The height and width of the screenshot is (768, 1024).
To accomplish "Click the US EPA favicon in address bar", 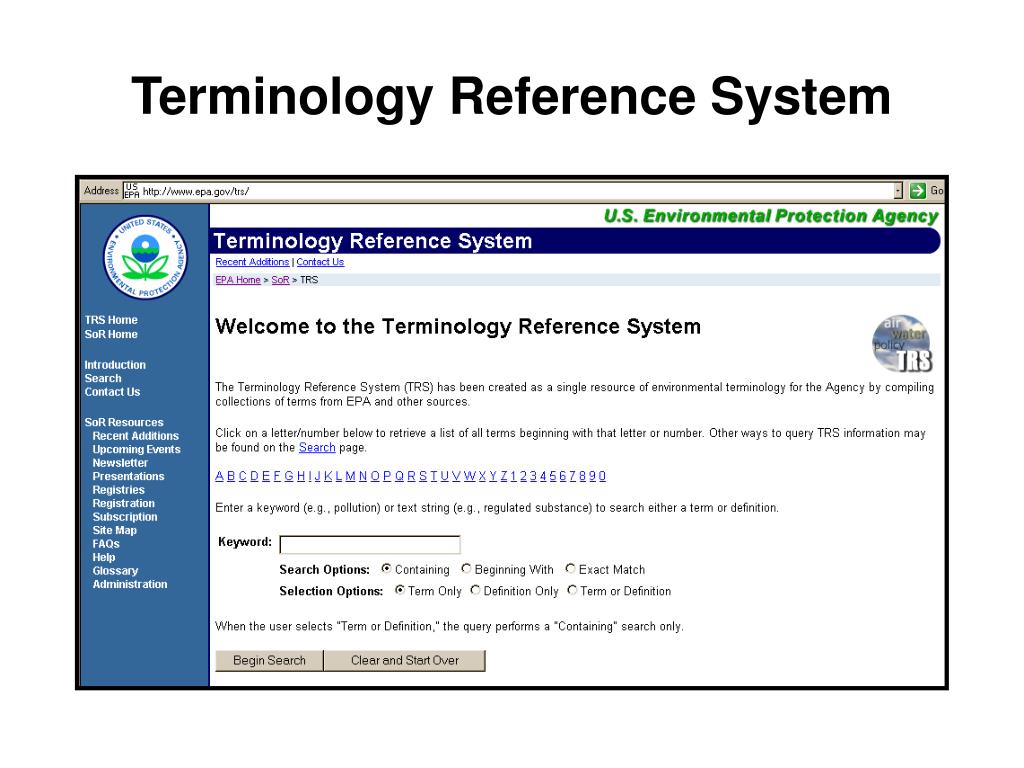I will click(131, 191).
